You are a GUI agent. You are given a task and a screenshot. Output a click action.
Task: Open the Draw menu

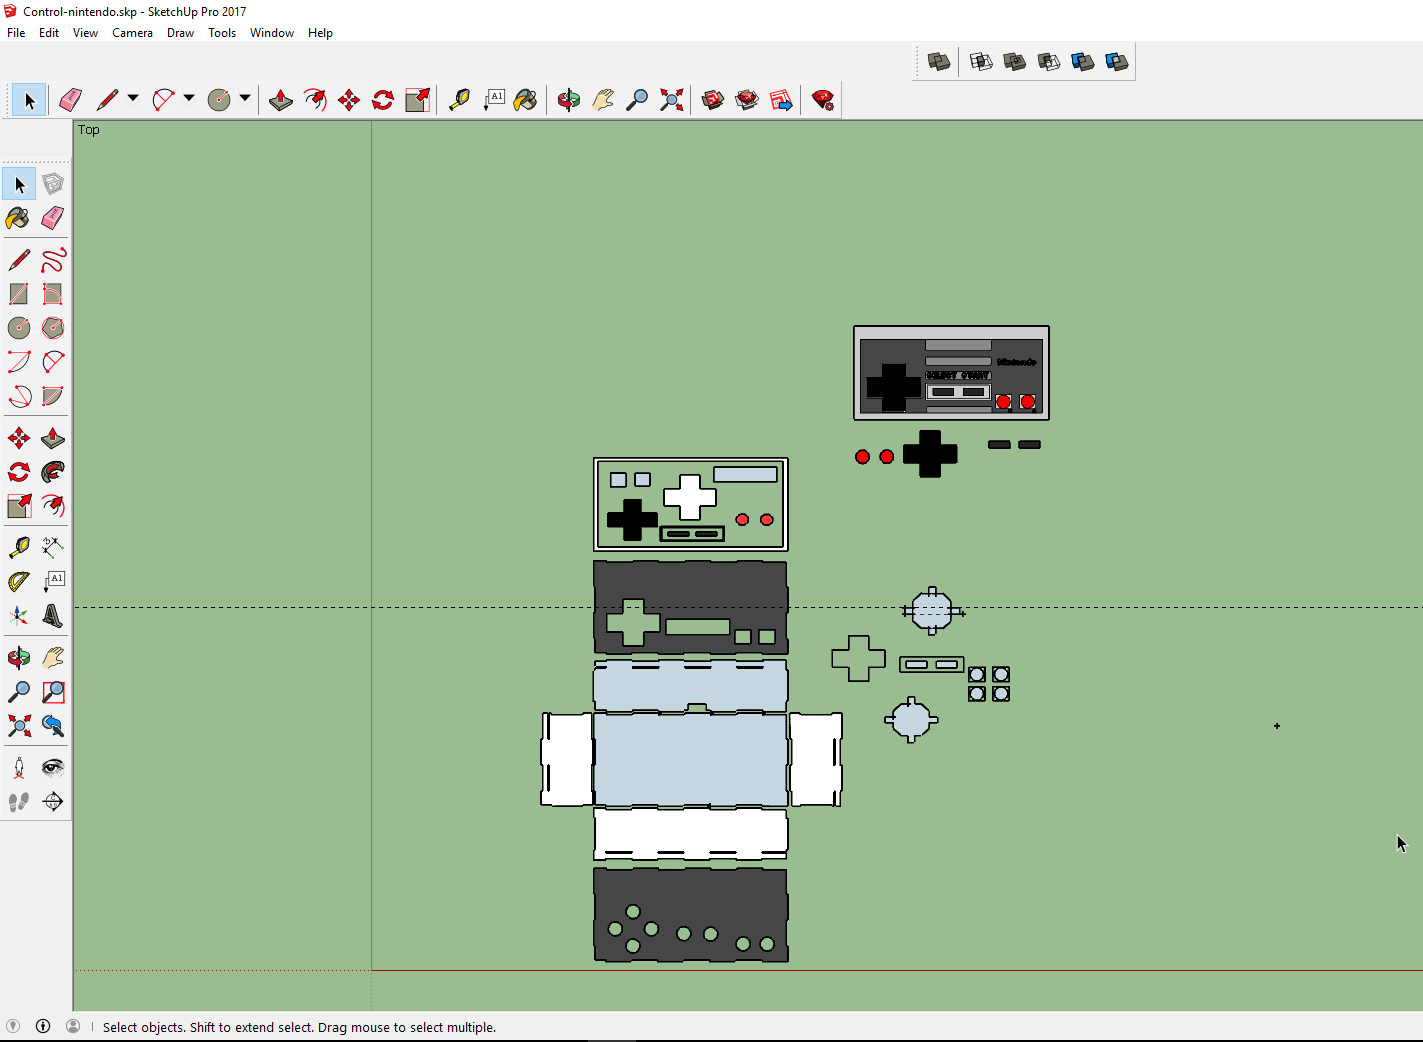180,33
